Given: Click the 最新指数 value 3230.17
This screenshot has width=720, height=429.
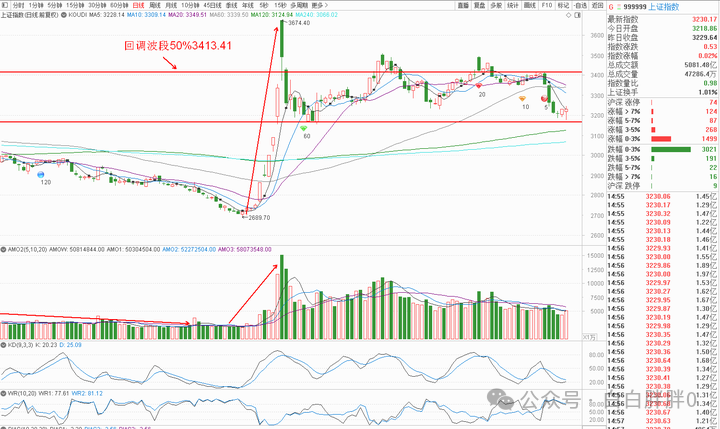Looking at the screenshot, I should point(704,19).
